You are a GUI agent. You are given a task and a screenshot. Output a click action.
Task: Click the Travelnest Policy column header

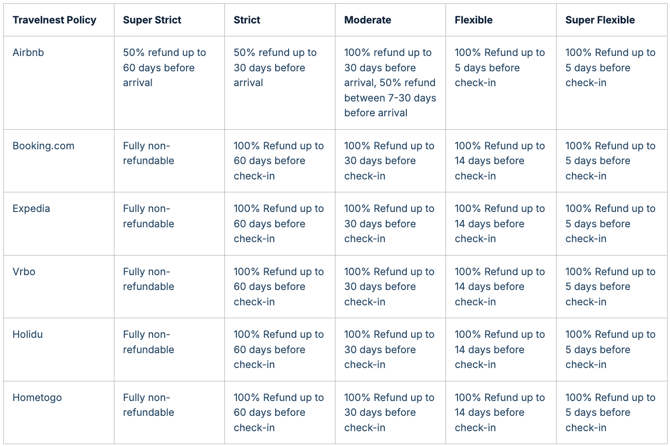pos(54,20)
